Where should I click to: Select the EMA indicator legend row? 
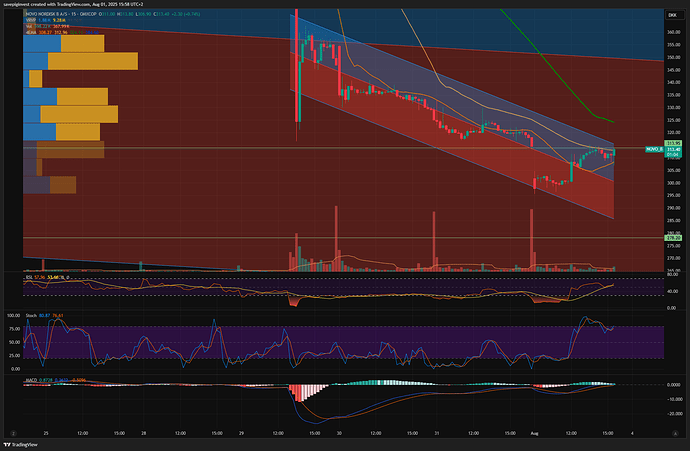point(62,33)
